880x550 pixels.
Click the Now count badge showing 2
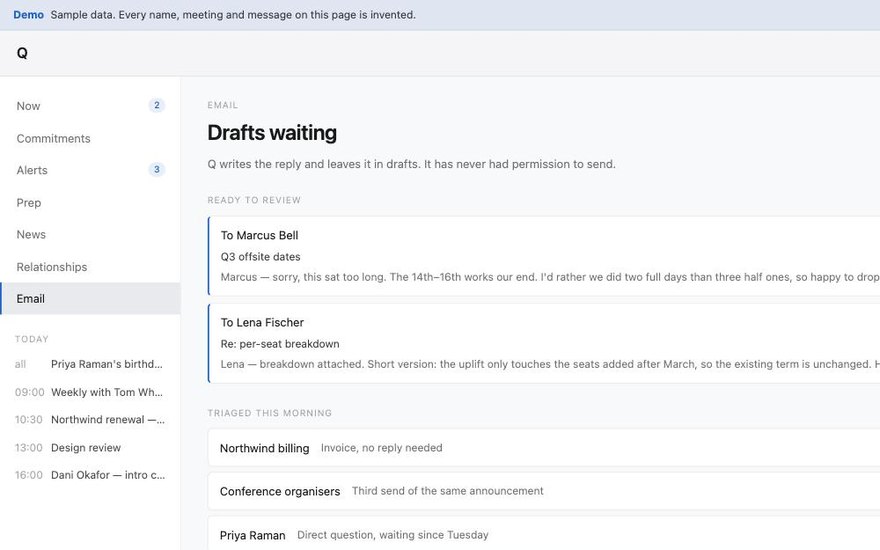(157, 106)
